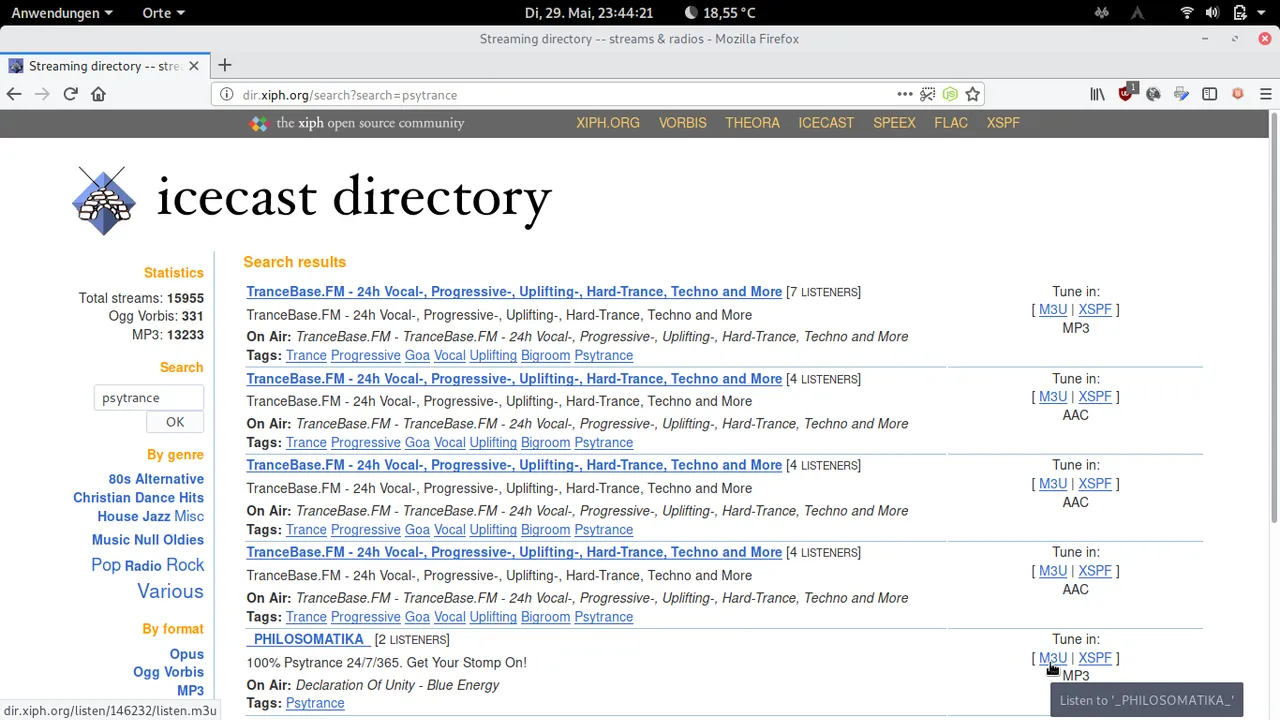Browse the Oldies genre

click(183, 540)
